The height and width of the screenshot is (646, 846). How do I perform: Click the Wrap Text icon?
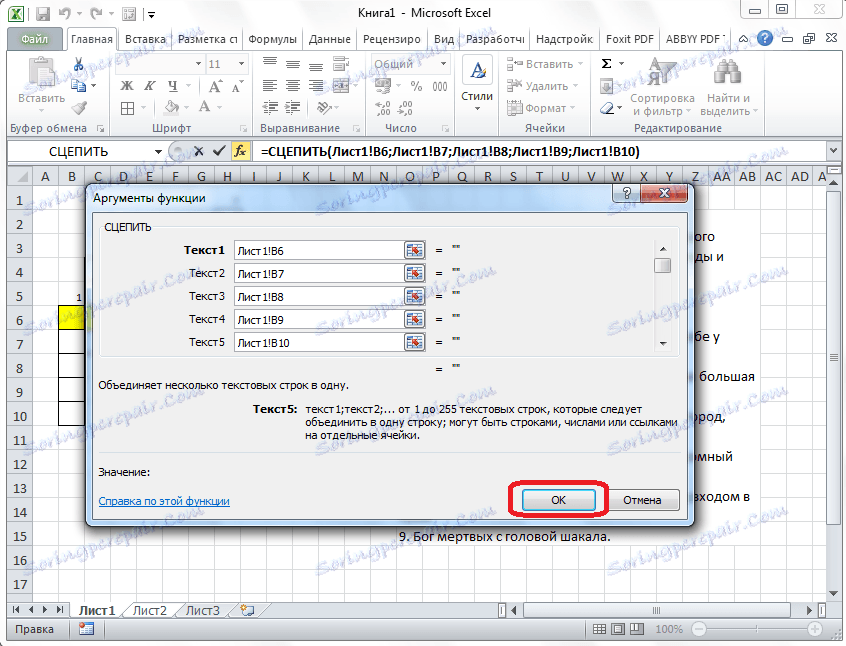[x=340, y=64]
